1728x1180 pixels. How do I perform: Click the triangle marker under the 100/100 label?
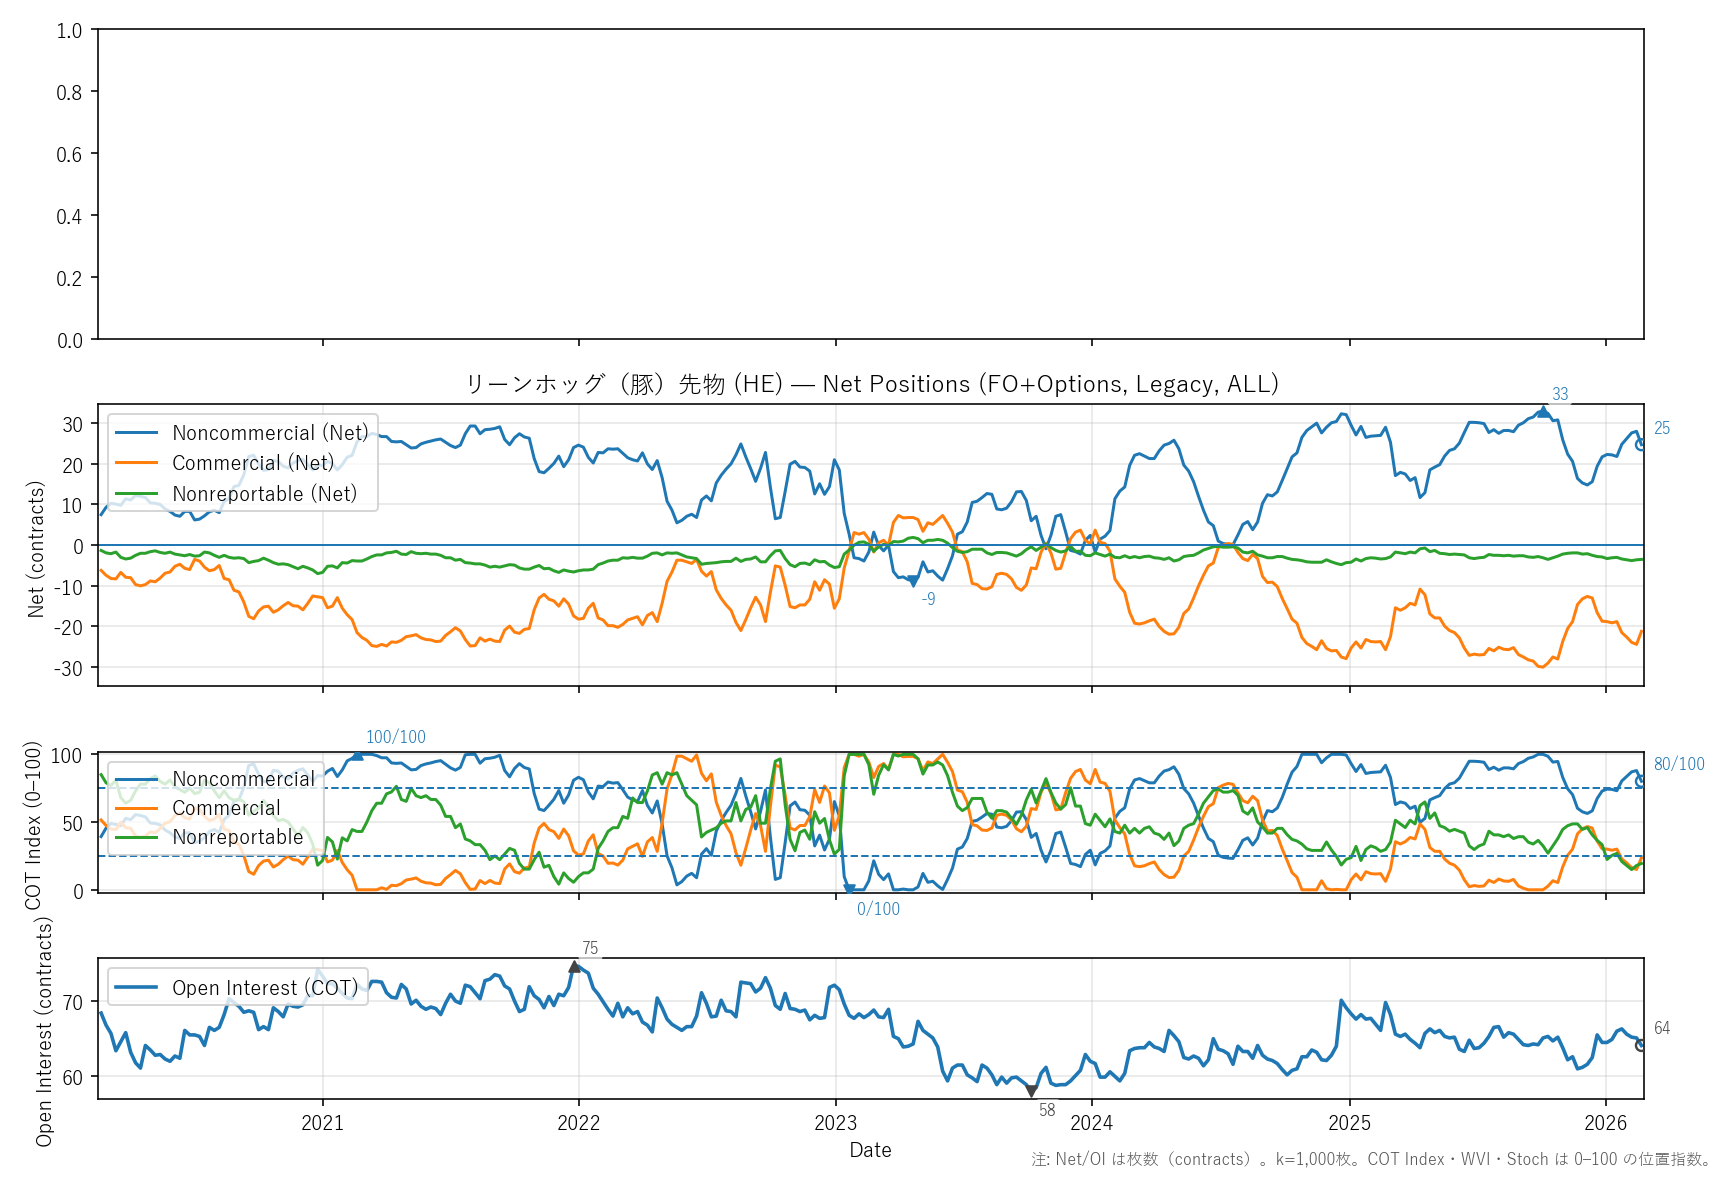pyautogui.click(x=357, y=755)
